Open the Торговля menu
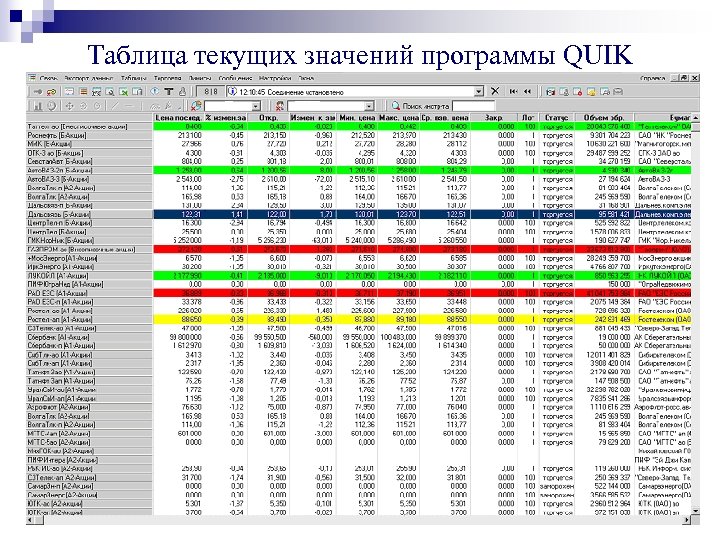The image size is (720, 540). click(x=167, y=79)
